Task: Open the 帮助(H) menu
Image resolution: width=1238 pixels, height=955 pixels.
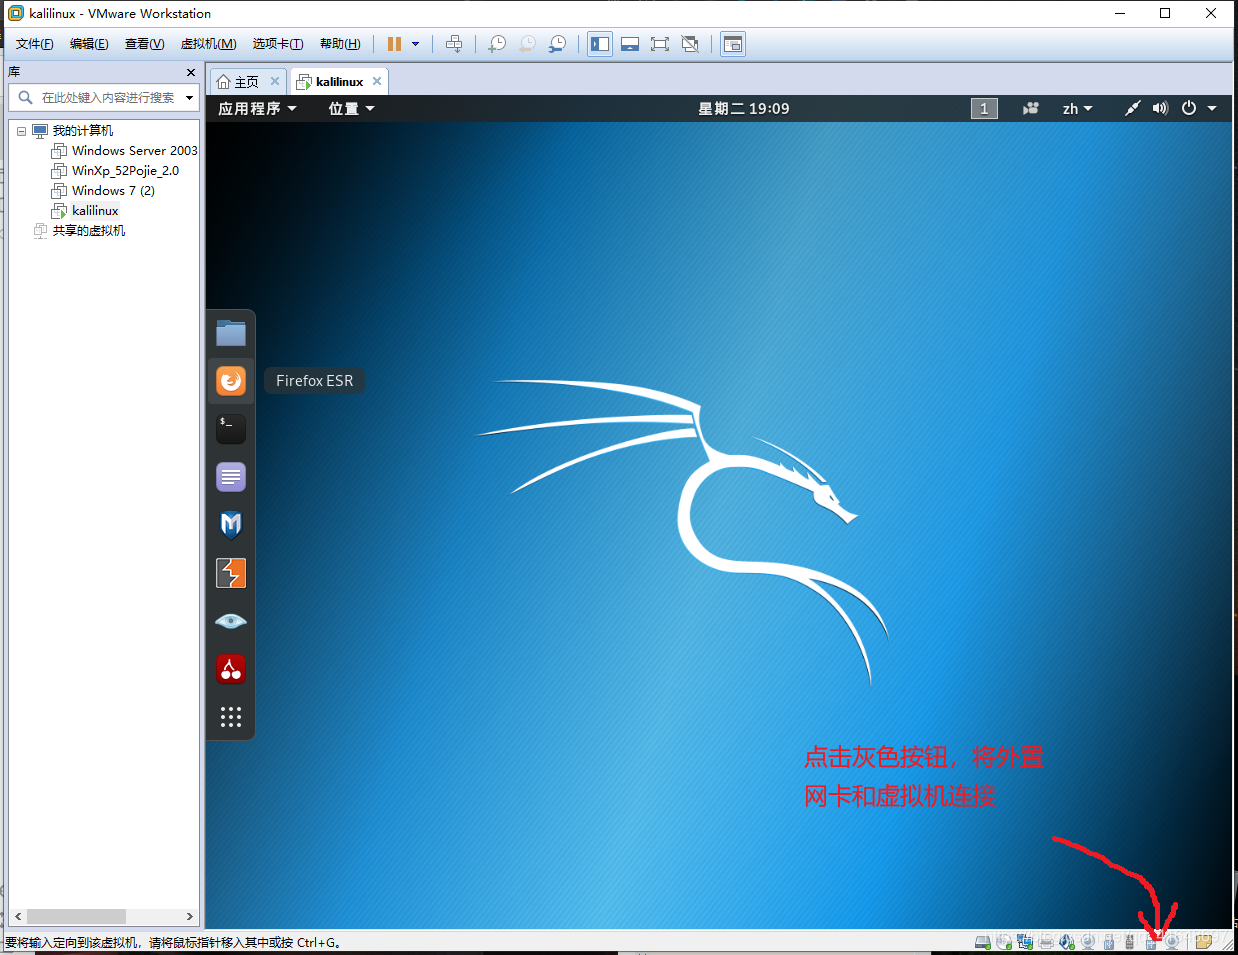Action: 340,44
